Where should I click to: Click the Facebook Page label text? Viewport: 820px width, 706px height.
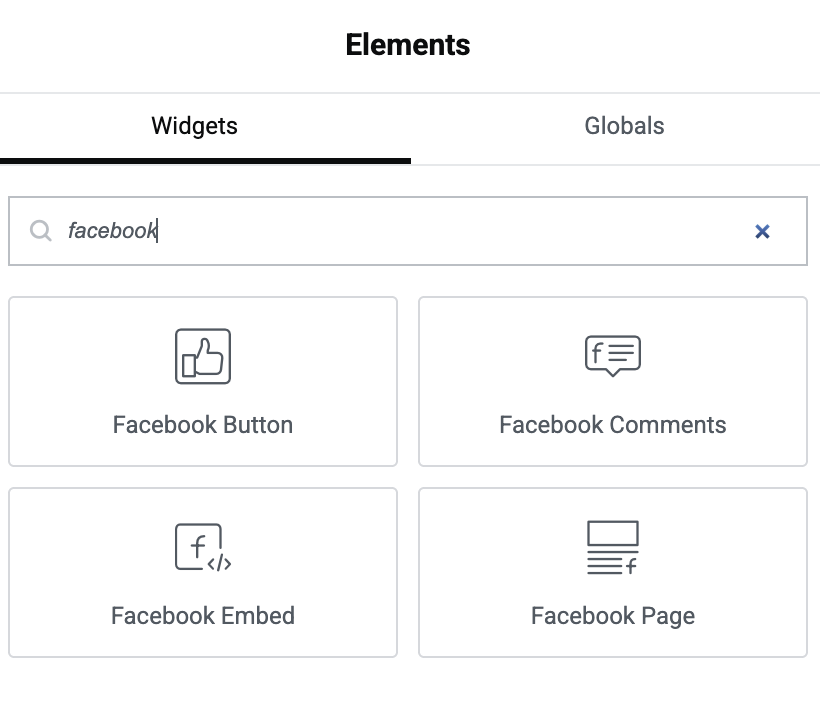click(613, 616)
